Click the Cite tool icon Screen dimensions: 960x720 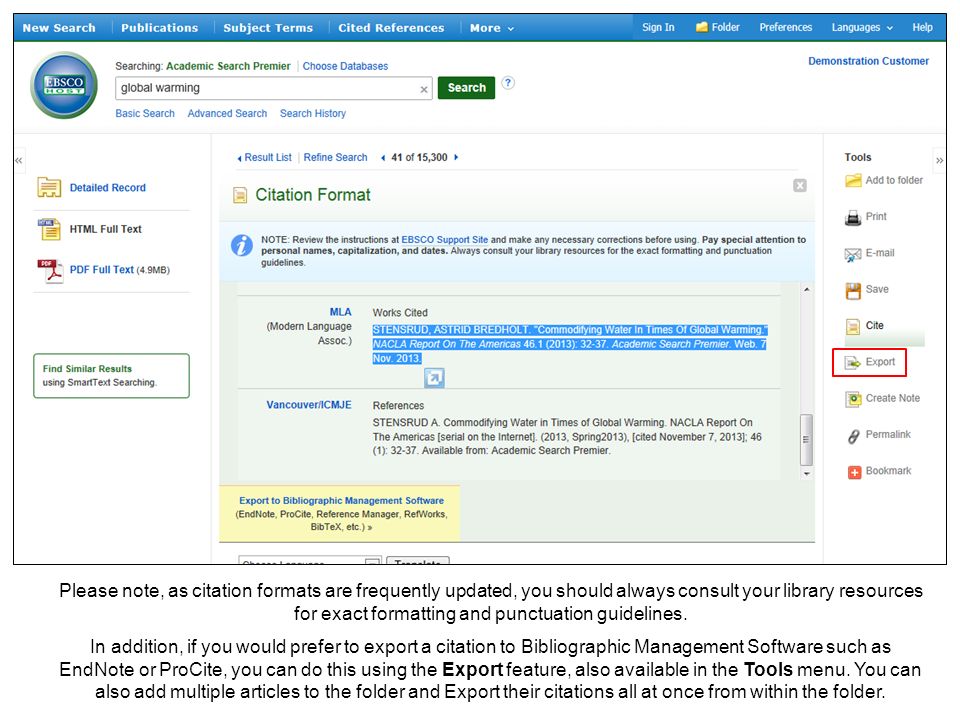[853, 326]
